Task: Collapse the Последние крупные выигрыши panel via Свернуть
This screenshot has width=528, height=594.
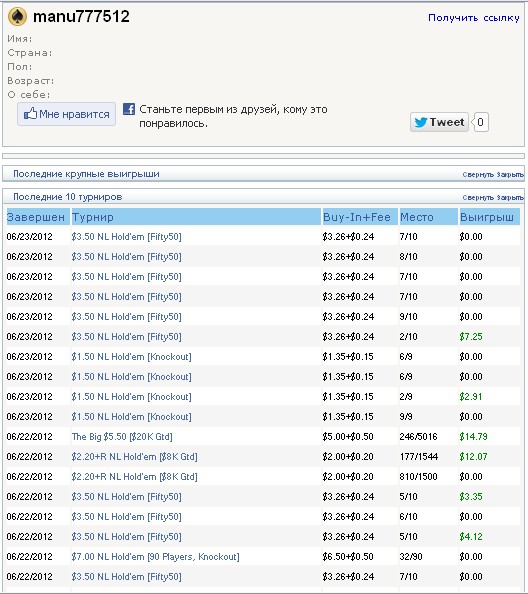Action: 478,175
